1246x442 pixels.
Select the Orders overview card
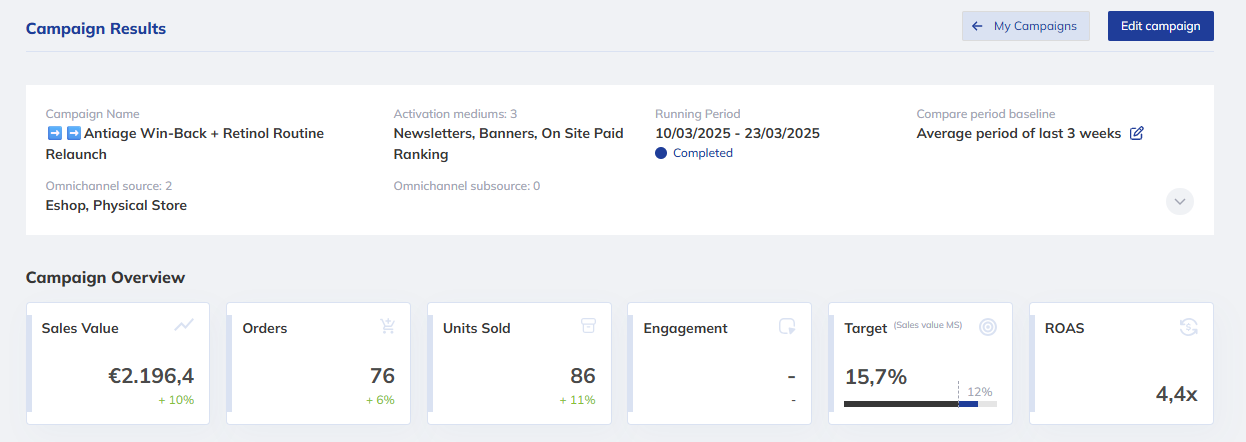(x=318, y=364)
